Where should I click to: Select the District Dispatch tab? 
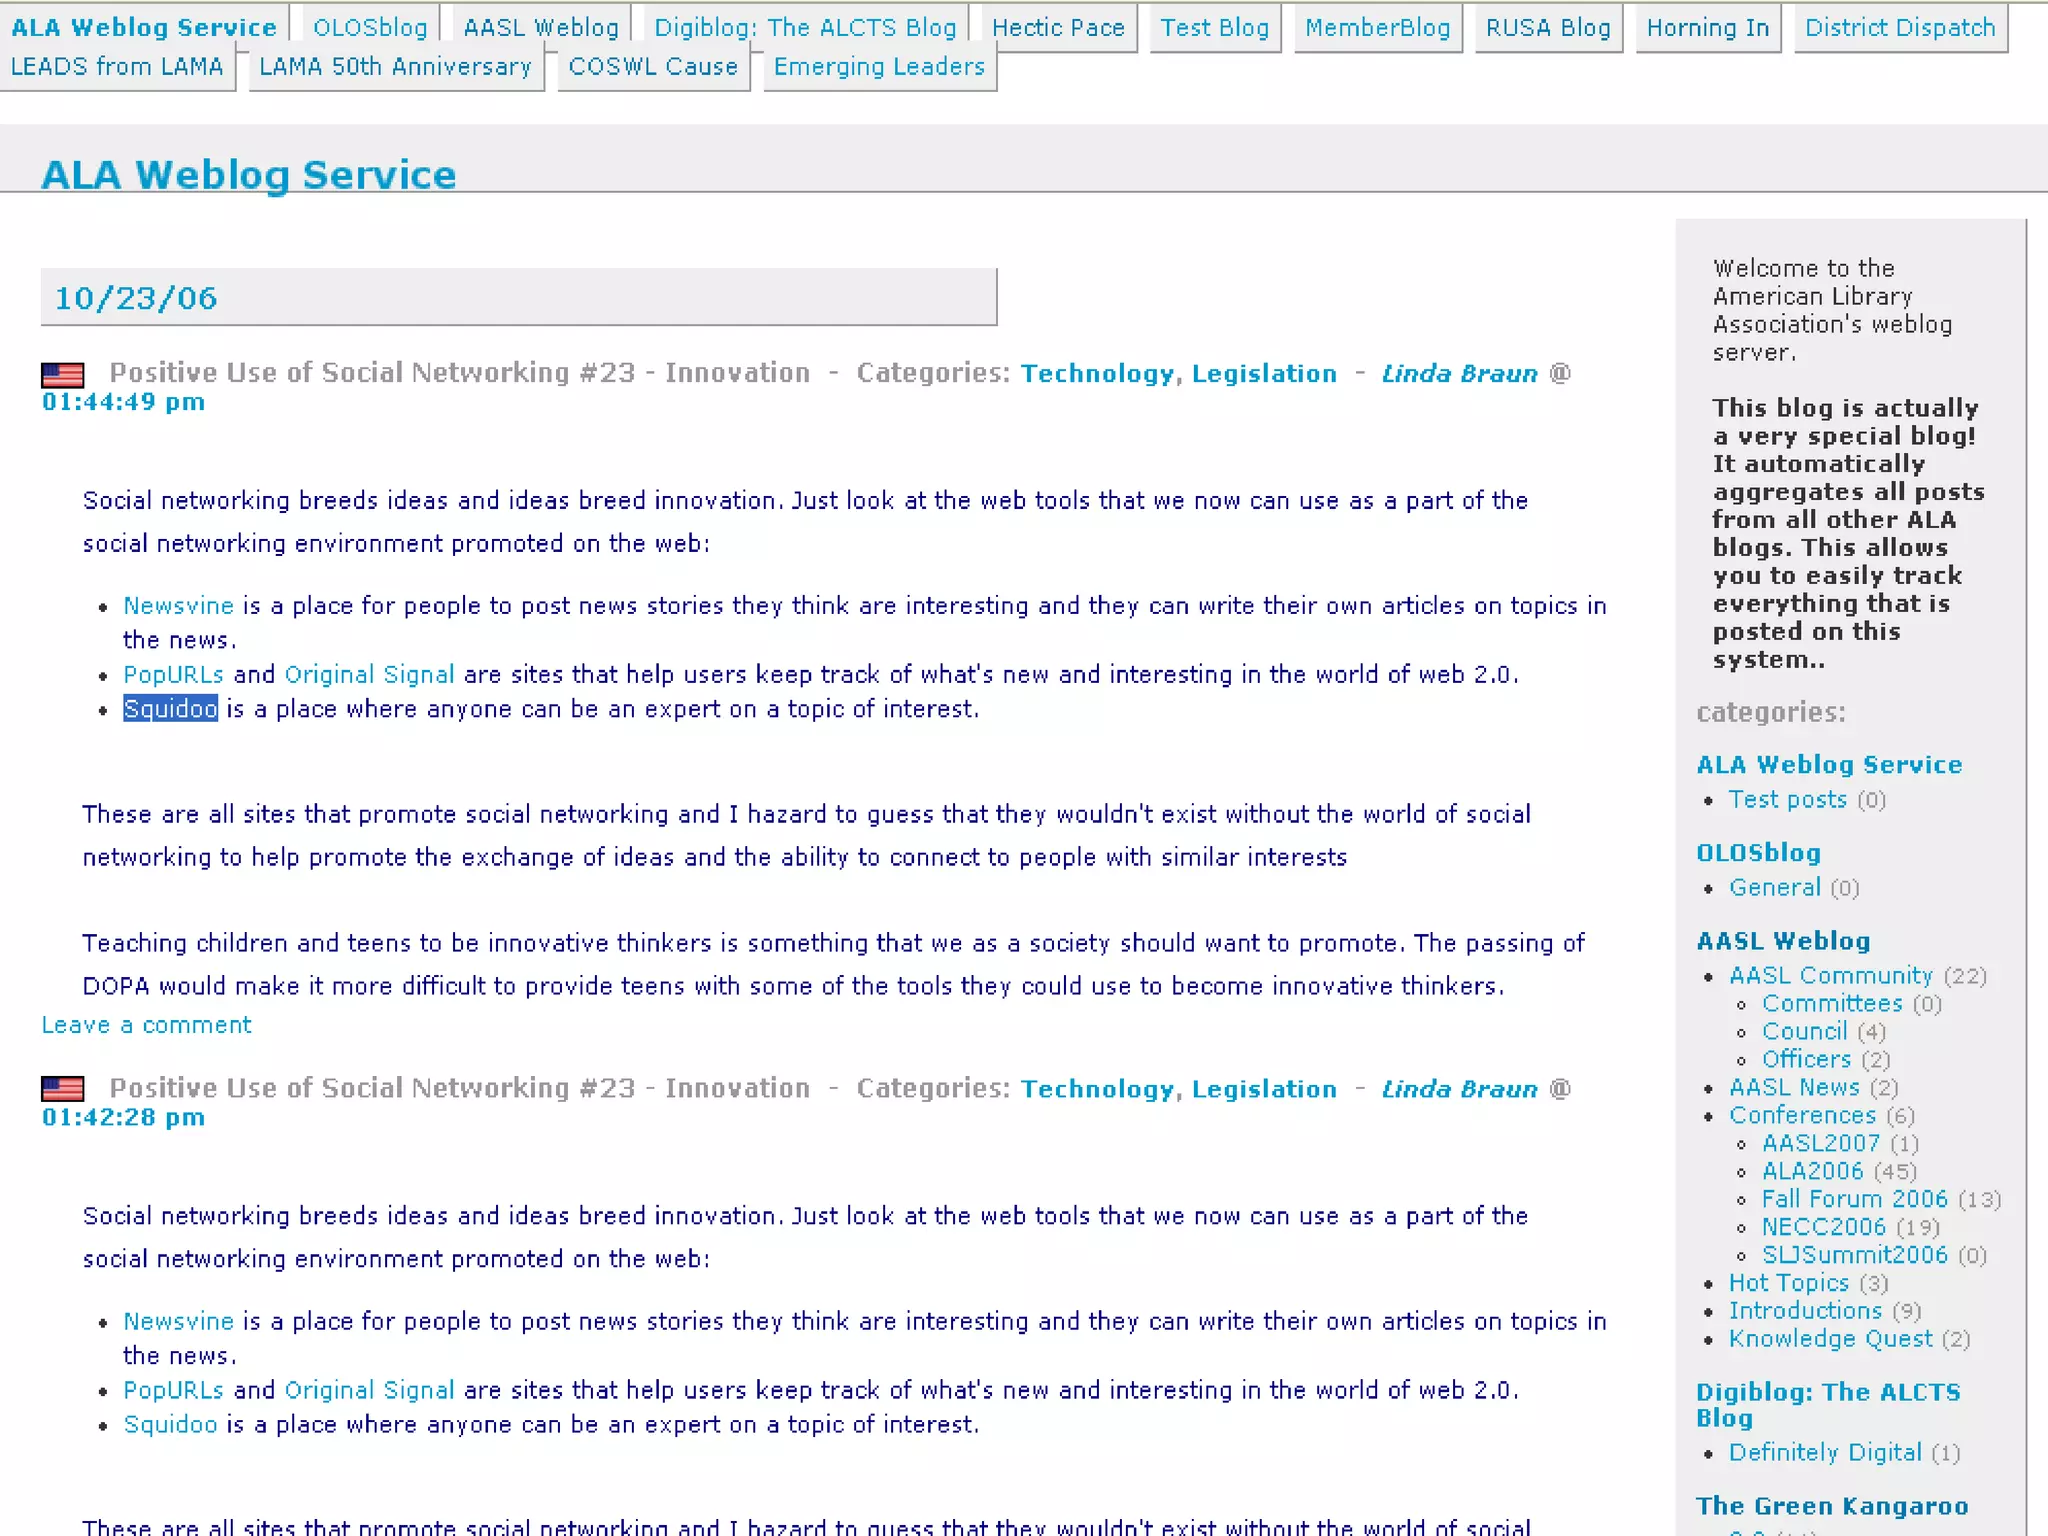click(x=1899, y=28)
